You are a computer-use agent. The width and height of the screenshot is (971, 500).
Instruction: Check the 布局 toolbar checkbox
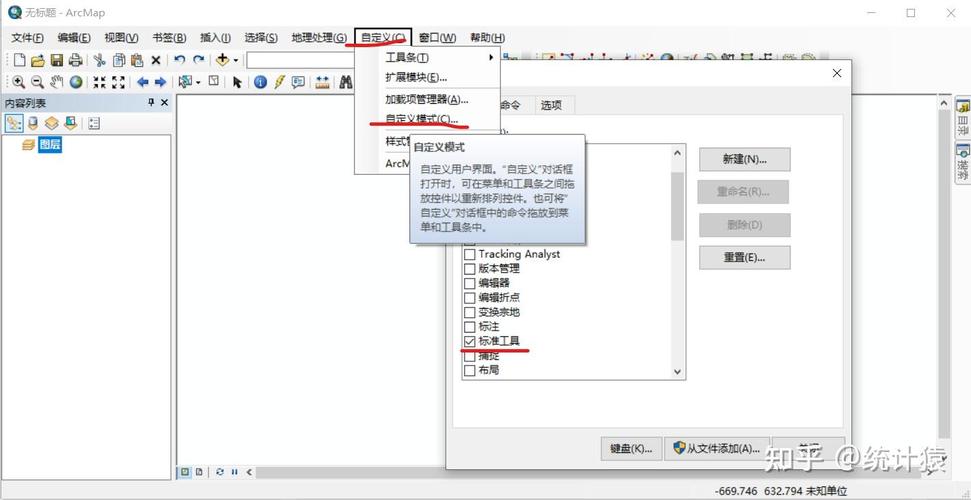coord(469,371)
